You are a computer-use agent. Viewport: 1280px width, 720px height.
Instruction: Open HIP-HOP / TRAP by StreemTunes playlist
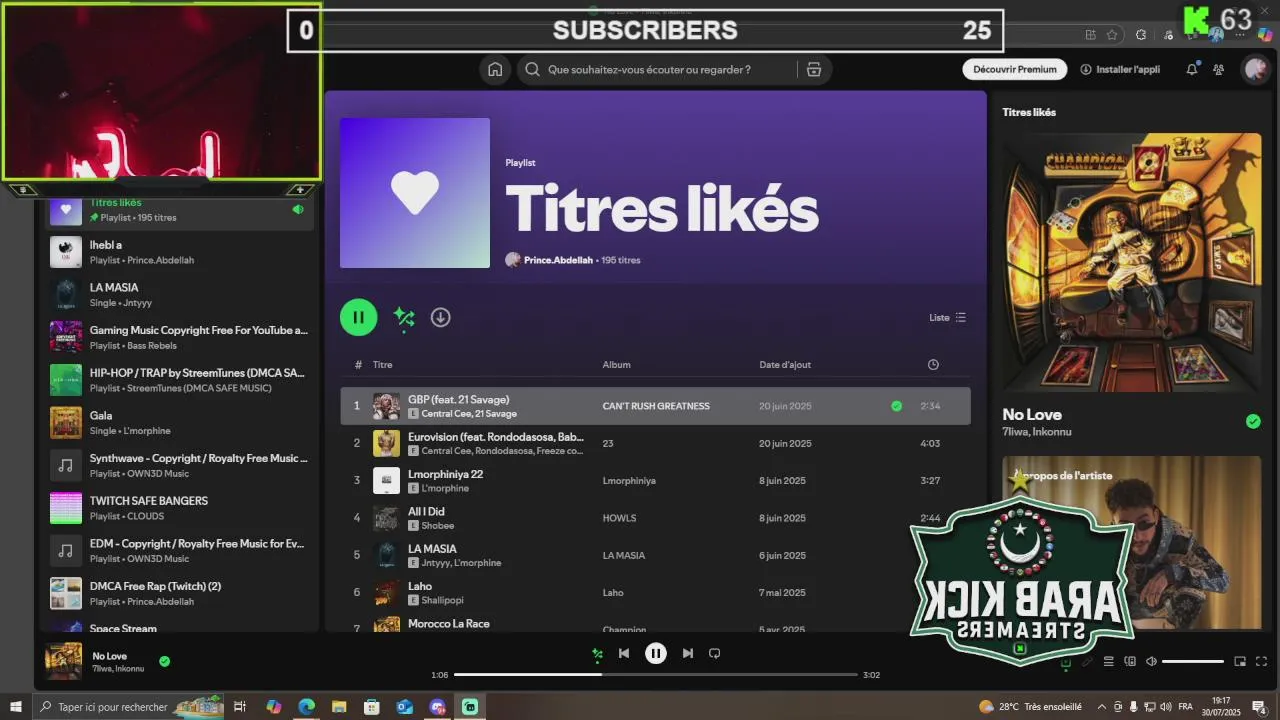click(x=180, y=380)
